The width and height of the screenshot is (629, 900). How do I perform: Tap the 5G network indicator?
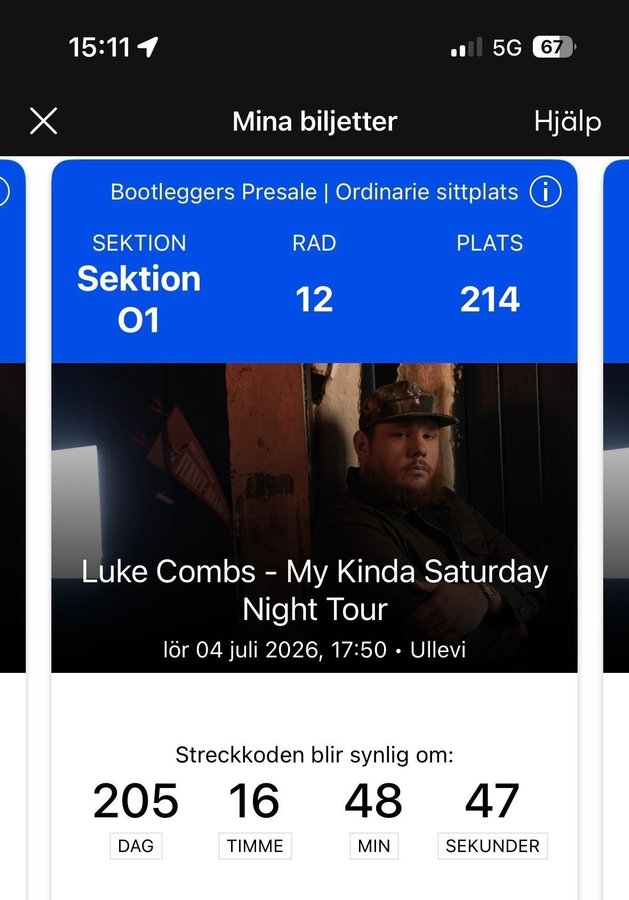click(507, 47)
